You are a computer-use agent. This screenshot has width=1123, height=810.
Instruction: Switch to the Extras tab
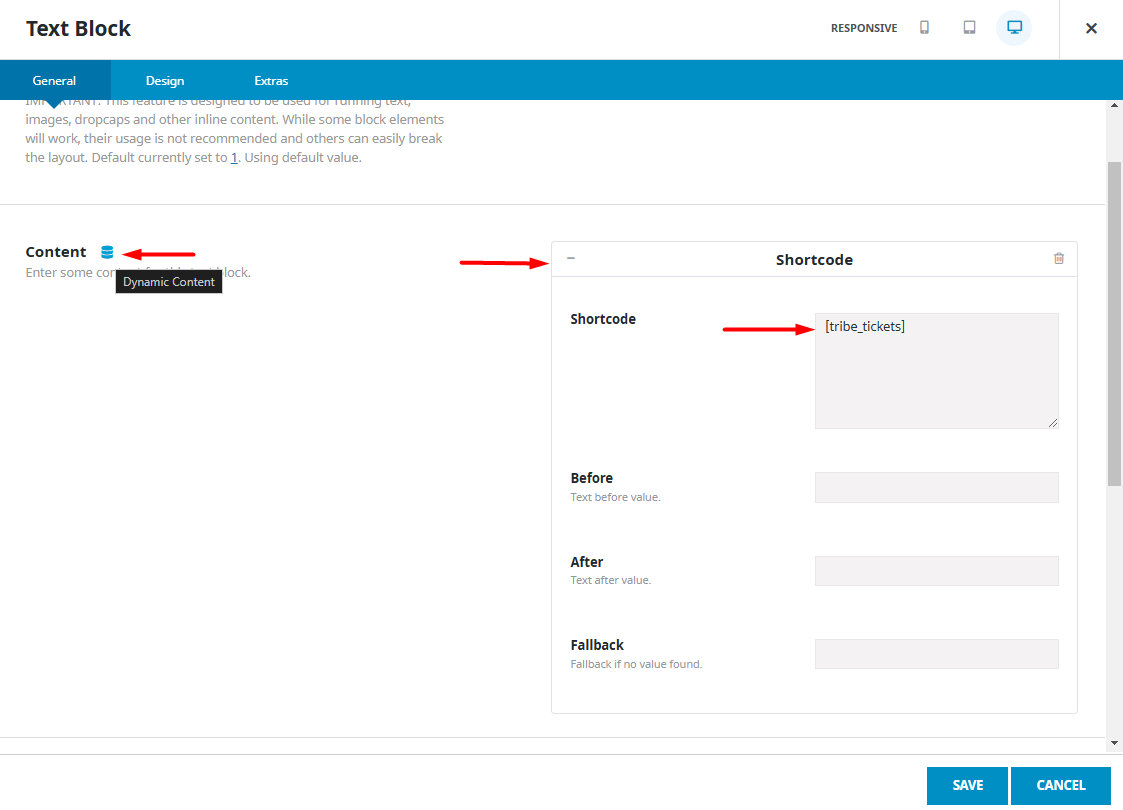[x=270, y=80]
